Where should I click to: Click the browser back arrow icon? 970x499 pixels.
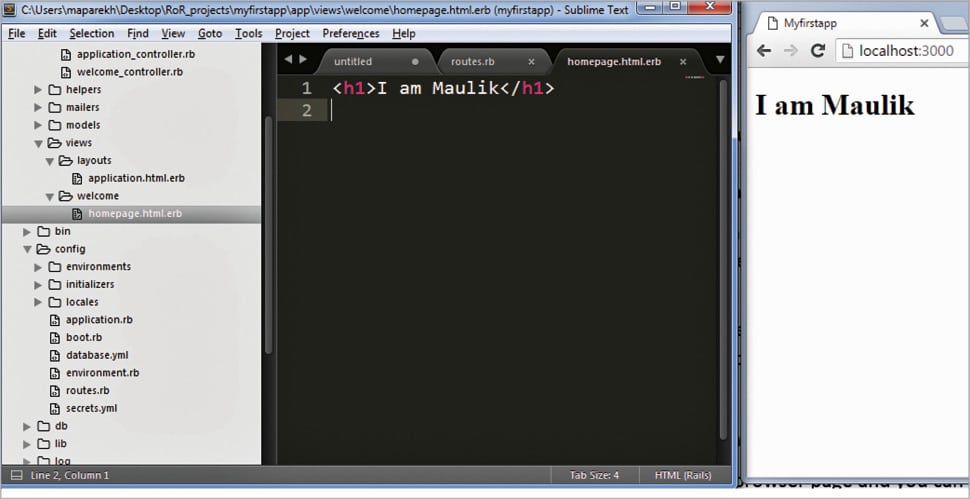[x=765, y=51]
